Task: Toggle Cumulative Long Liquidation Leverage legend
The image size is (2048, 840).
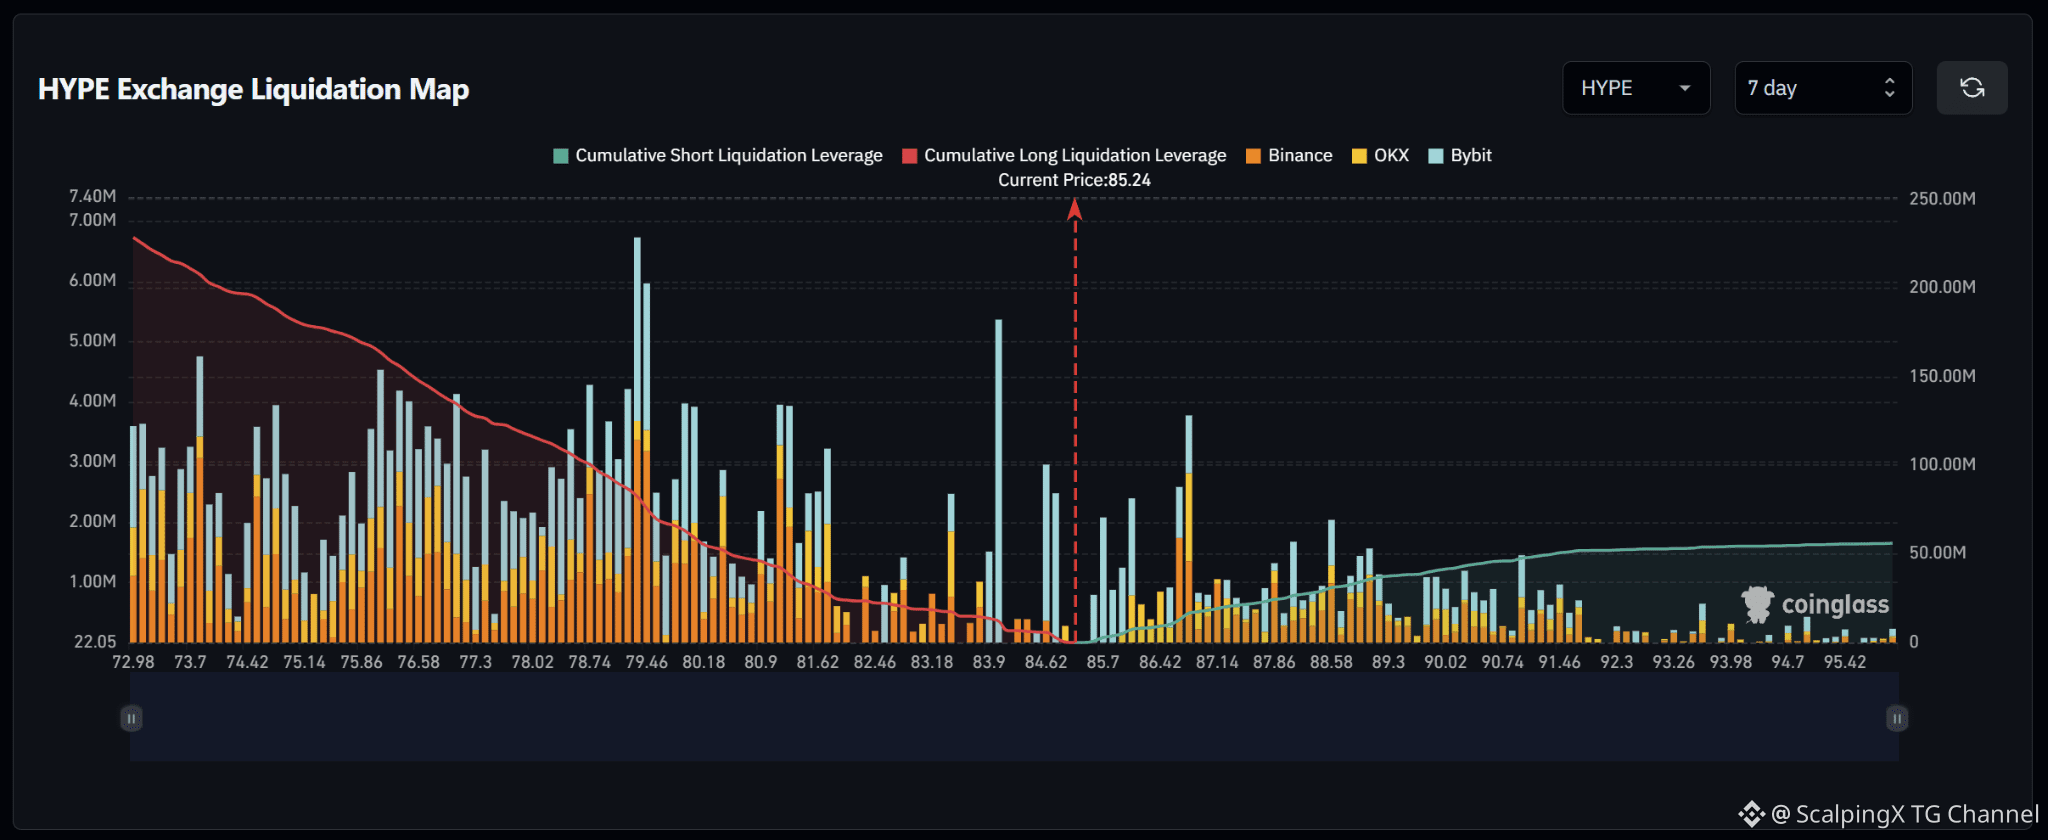Action: (1064, 155)
